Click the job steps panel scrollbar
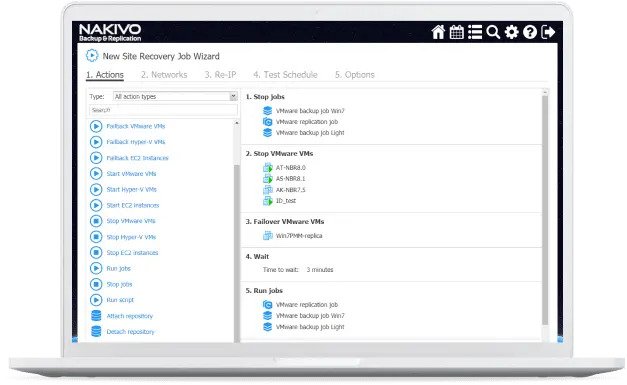 tap(545, 210)
